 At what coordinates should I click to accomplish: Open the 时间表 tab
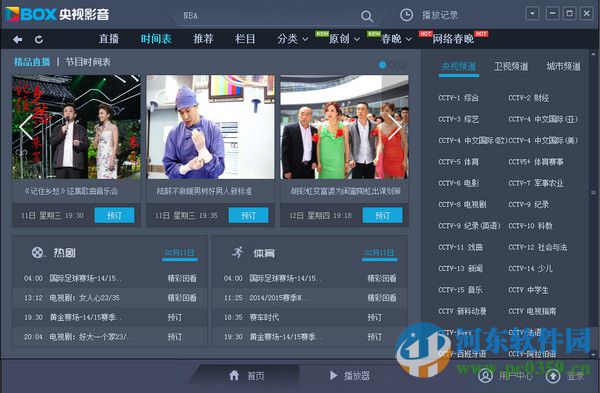[x=156, y=39]
